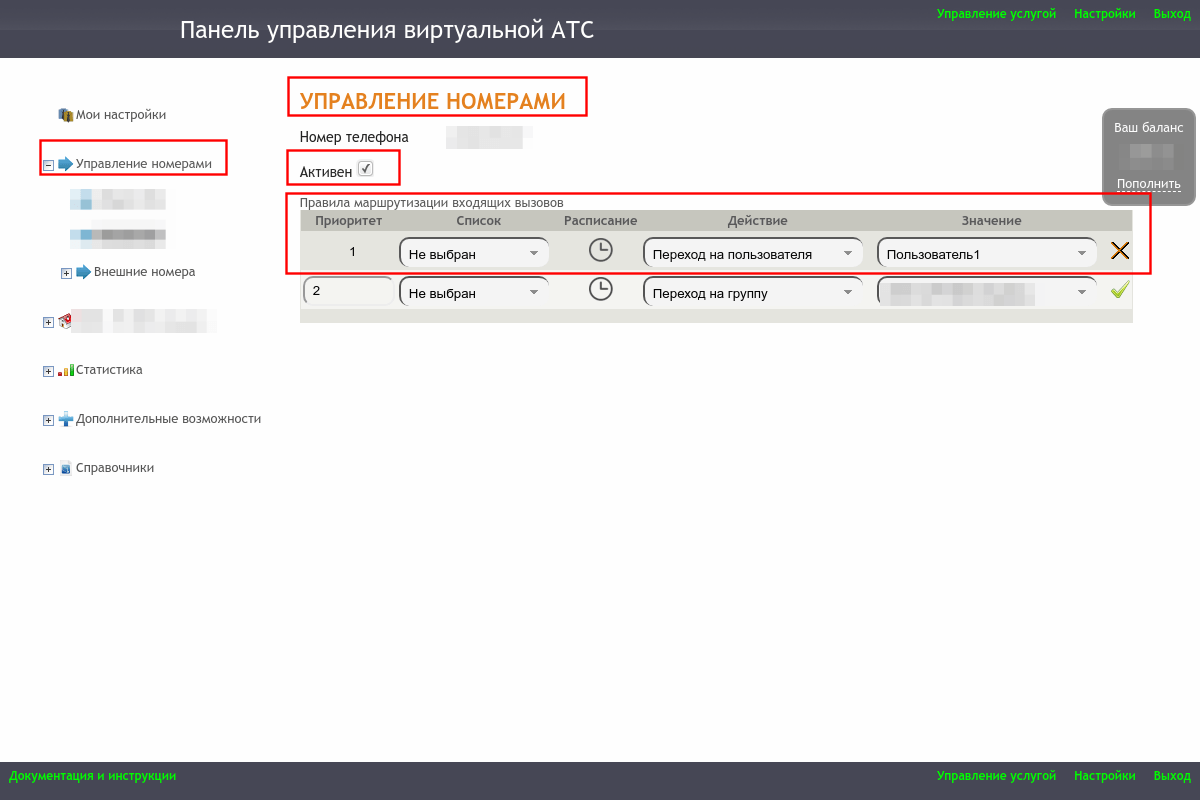Select Внешние номера sidebar item
The height and width of the screenshot is (800, 1200).
pos(144,272)
